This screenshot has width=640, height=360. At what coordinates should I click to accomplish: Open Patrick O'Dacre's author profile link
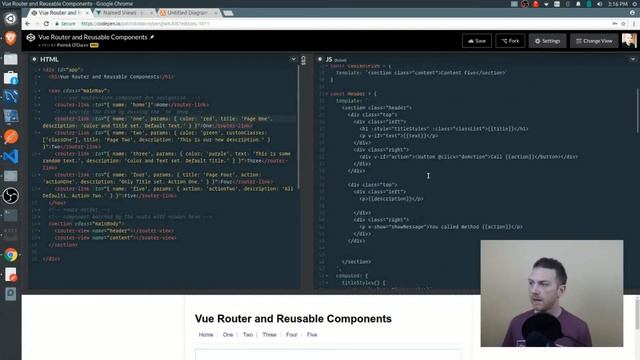tap(72, 45)
